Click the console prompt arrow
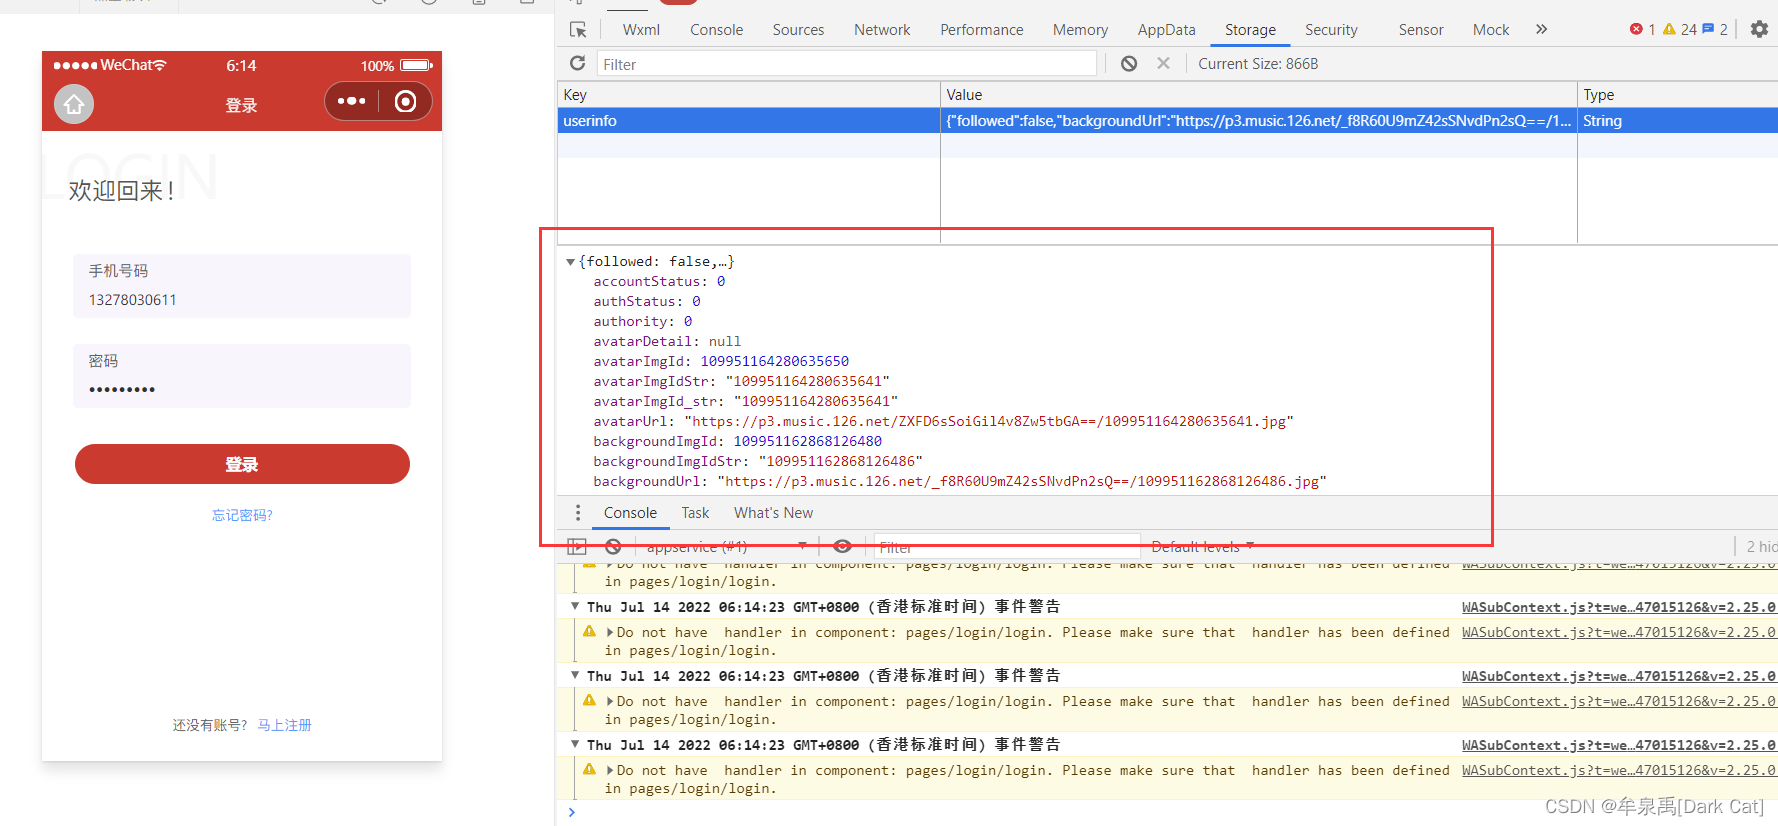The image size is (1778, 826). (572, 812)
